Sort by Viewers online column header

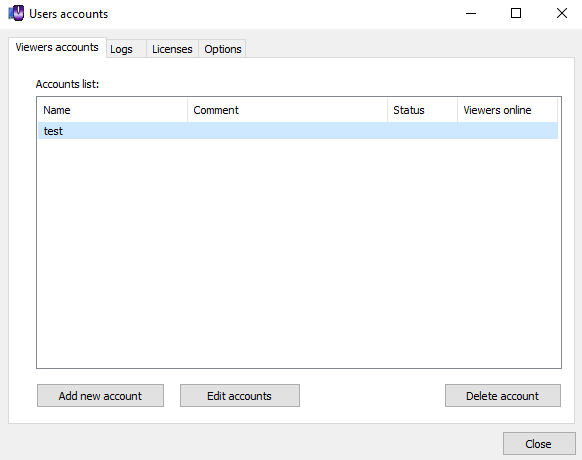pyautogui.click(x=507, y=110)
